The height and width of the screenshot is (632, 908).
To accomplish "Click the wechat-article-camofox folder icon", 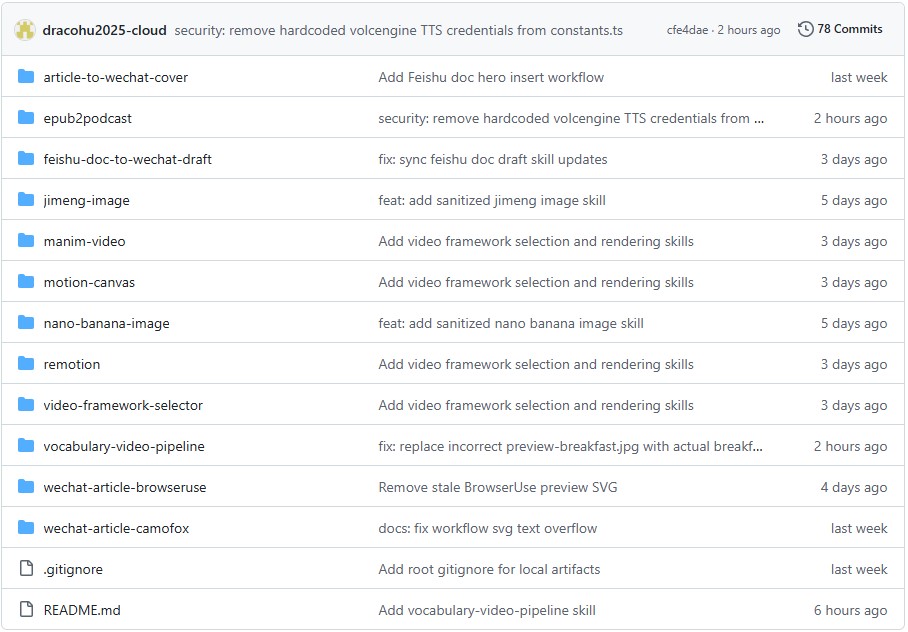I will [26, 528].
